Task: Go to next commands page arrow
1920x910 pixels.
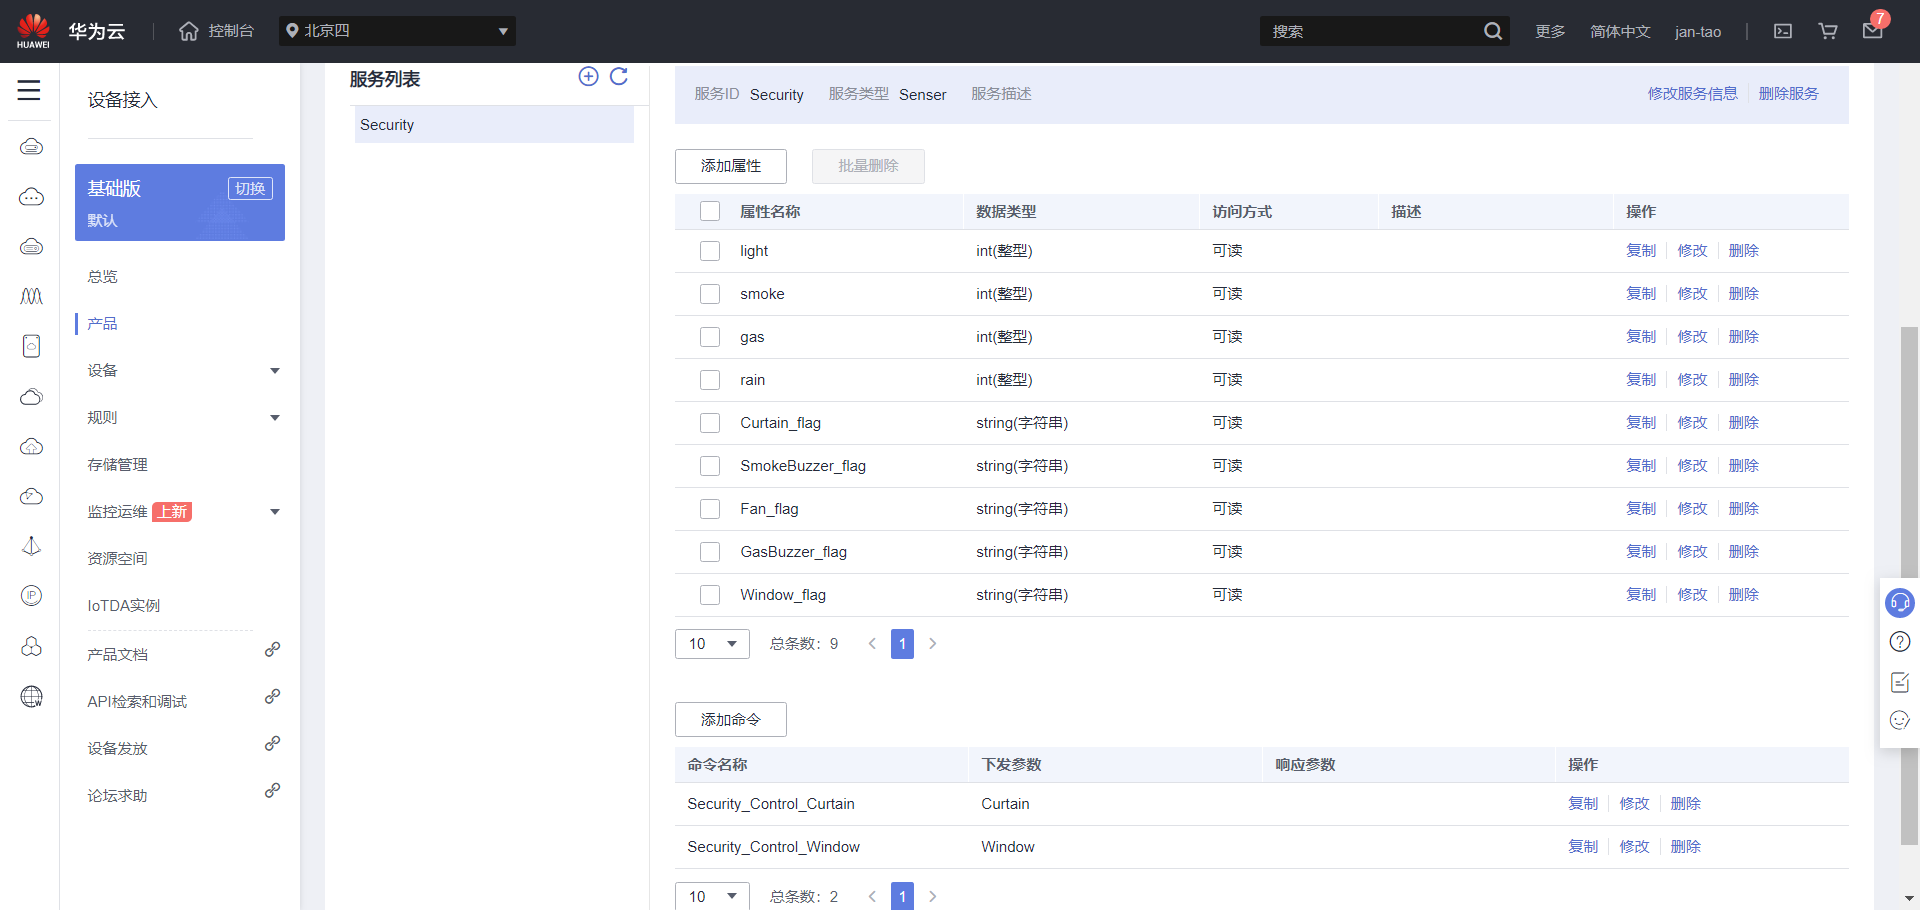Action: tap(933, 897)
